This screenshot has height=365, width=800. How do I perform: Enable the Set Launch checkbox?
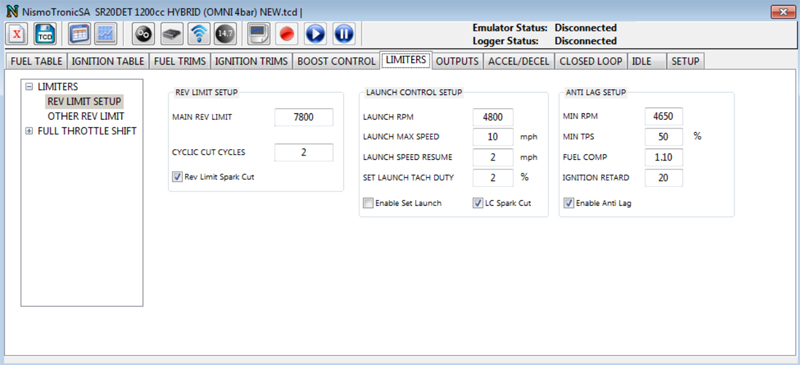pos(368,203)
